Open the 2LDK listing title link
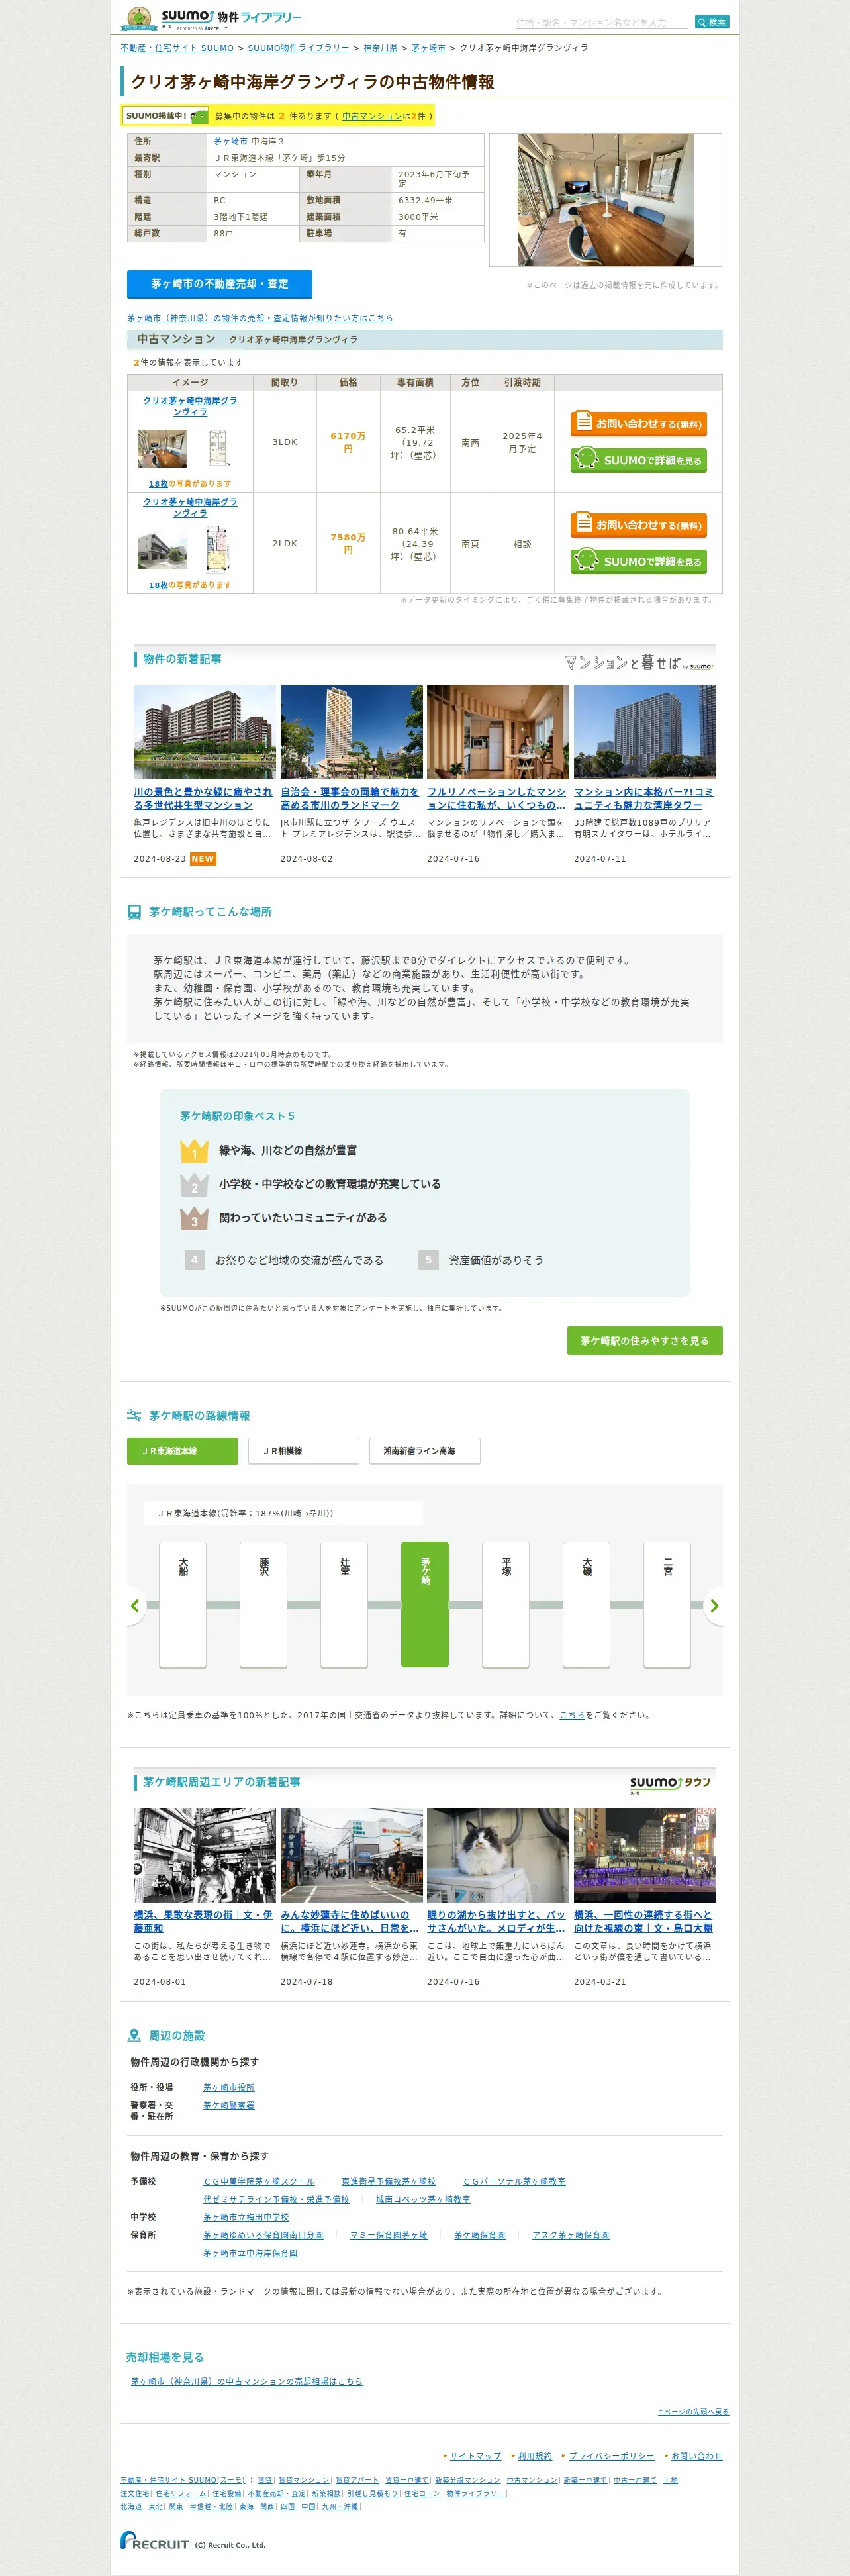 (190, 507)
